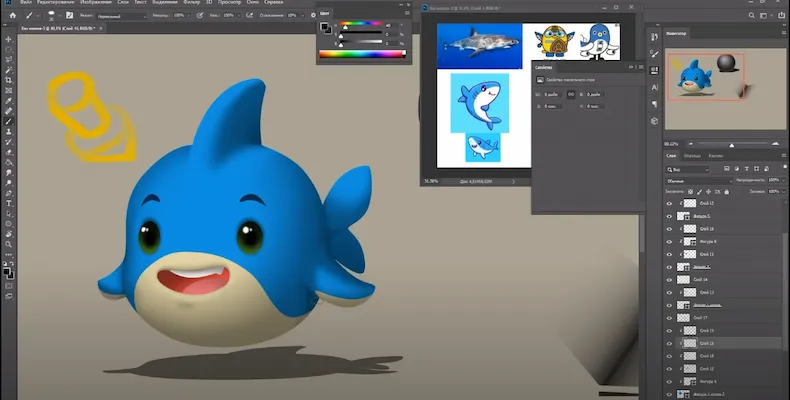Screen dimensions: 790x400
Task: Open the layer filter type dropdown
Action: [x=690, y=170]
